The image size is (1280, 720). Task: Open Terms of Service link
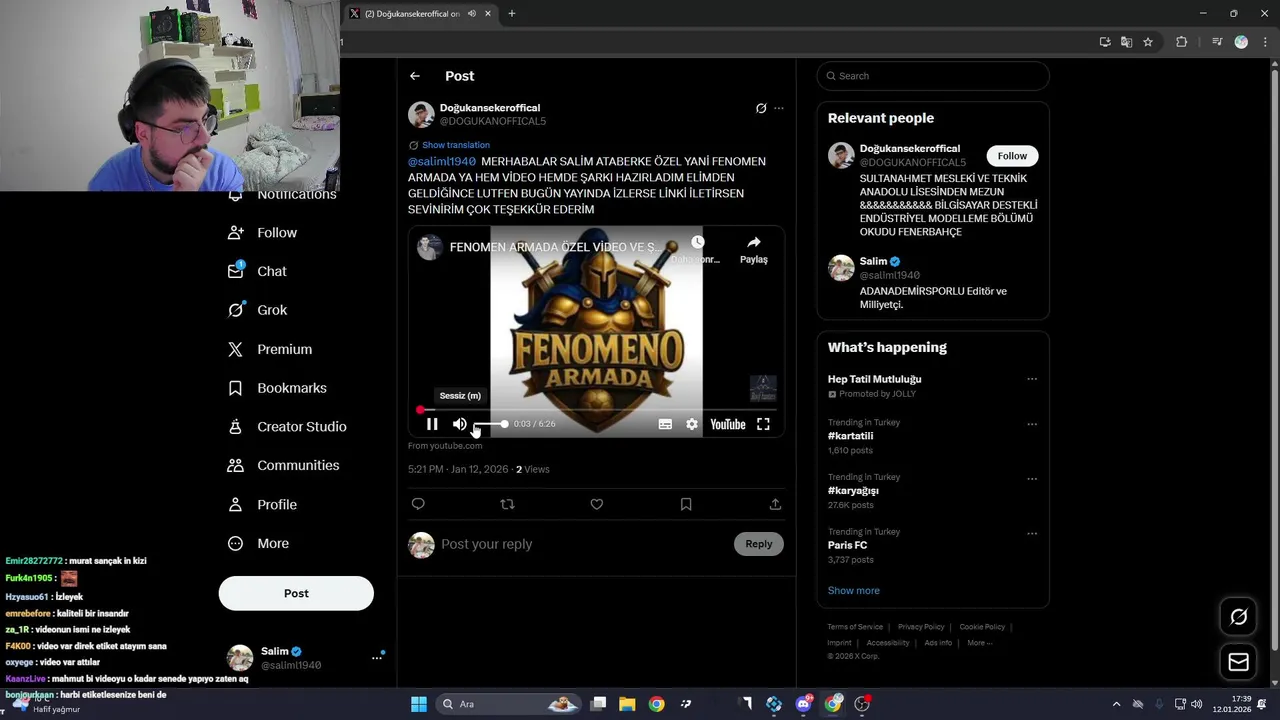(855, 627)
